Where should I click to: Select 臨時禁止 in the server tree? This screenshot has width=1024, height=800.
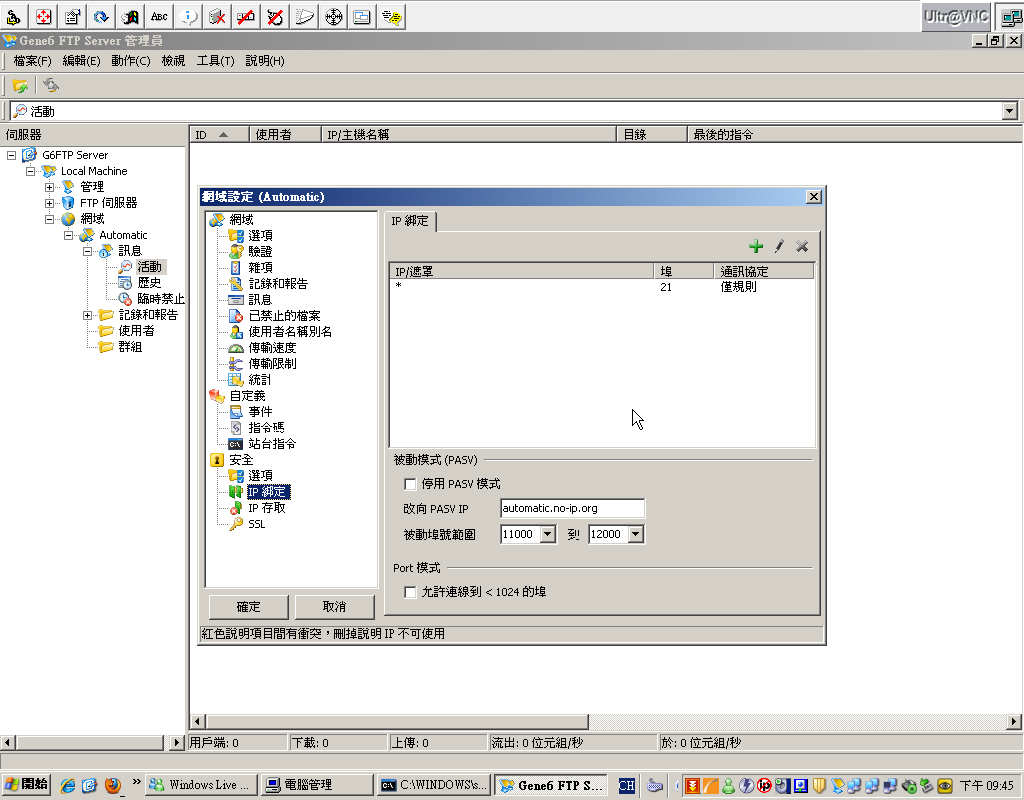pyautogui.click(x=161, y=298)
